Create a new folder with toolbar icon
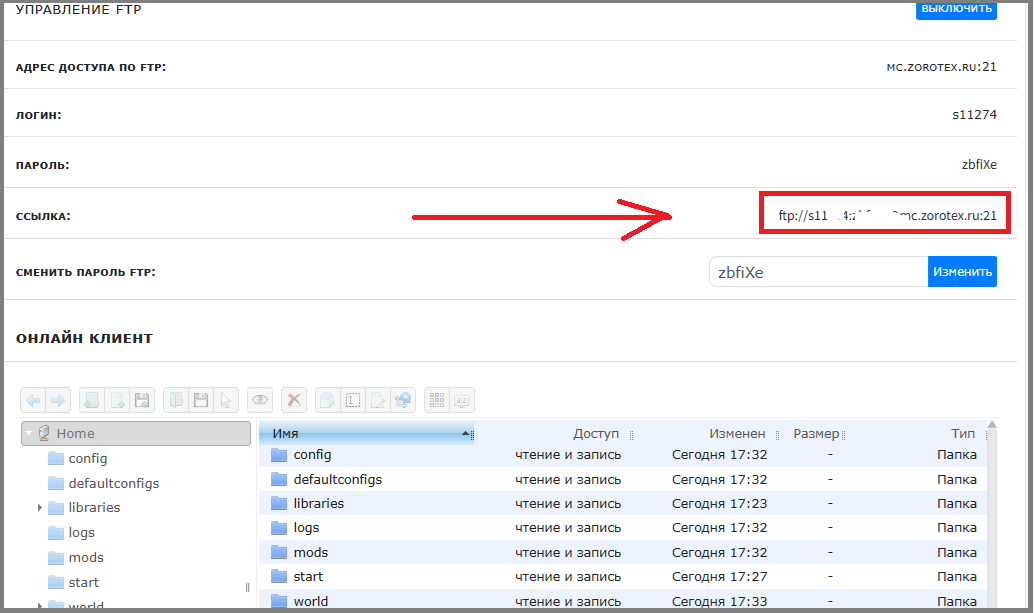 tap(92, 400)
